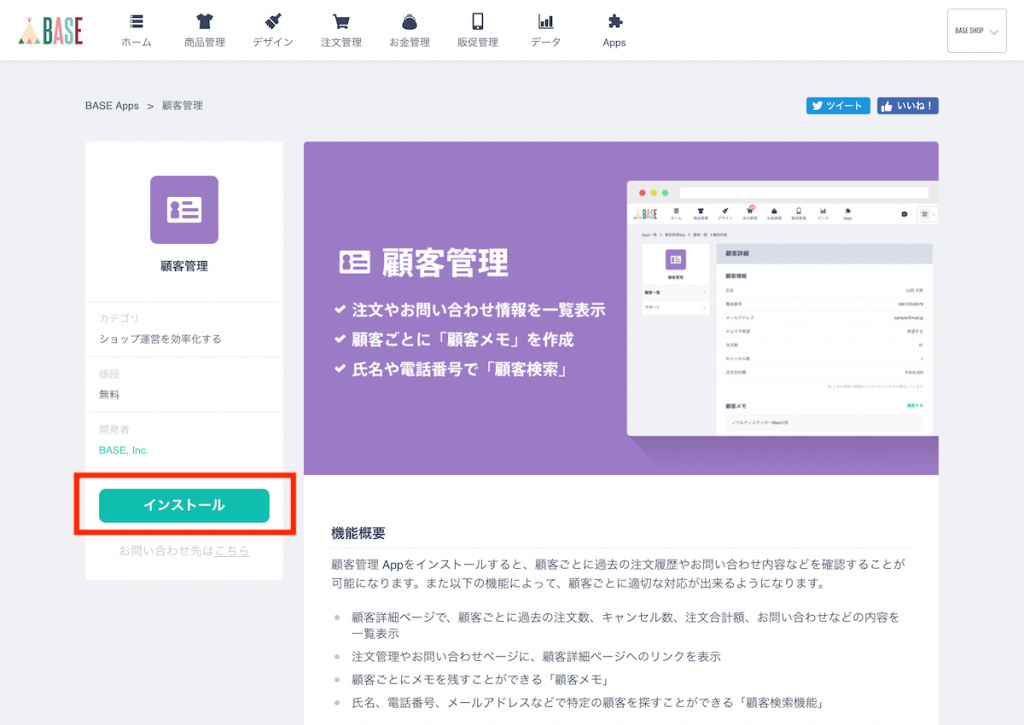Click 注文やお問い合わせ情報を一覧表示 banner line

point(479,310)
